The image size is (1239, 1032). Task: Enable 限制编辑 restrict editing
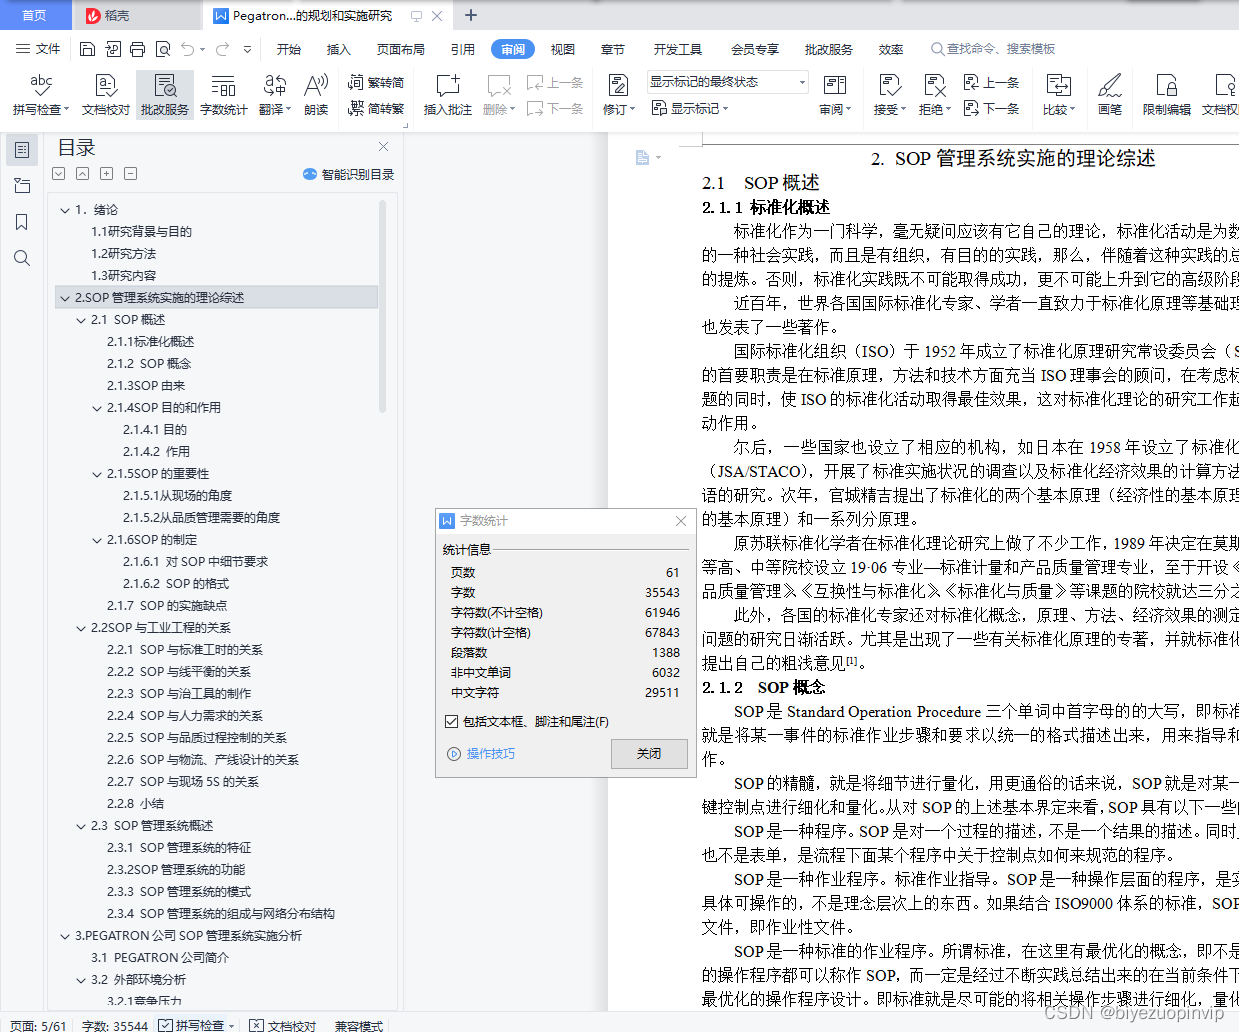click(1167, 94)
